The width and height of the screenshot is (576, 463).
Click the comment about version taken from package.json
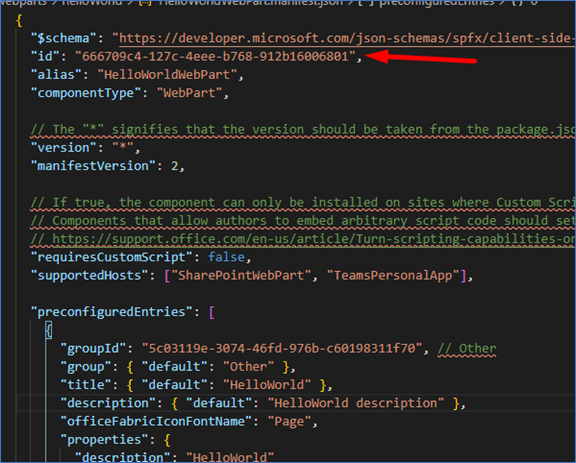[303, 130]
